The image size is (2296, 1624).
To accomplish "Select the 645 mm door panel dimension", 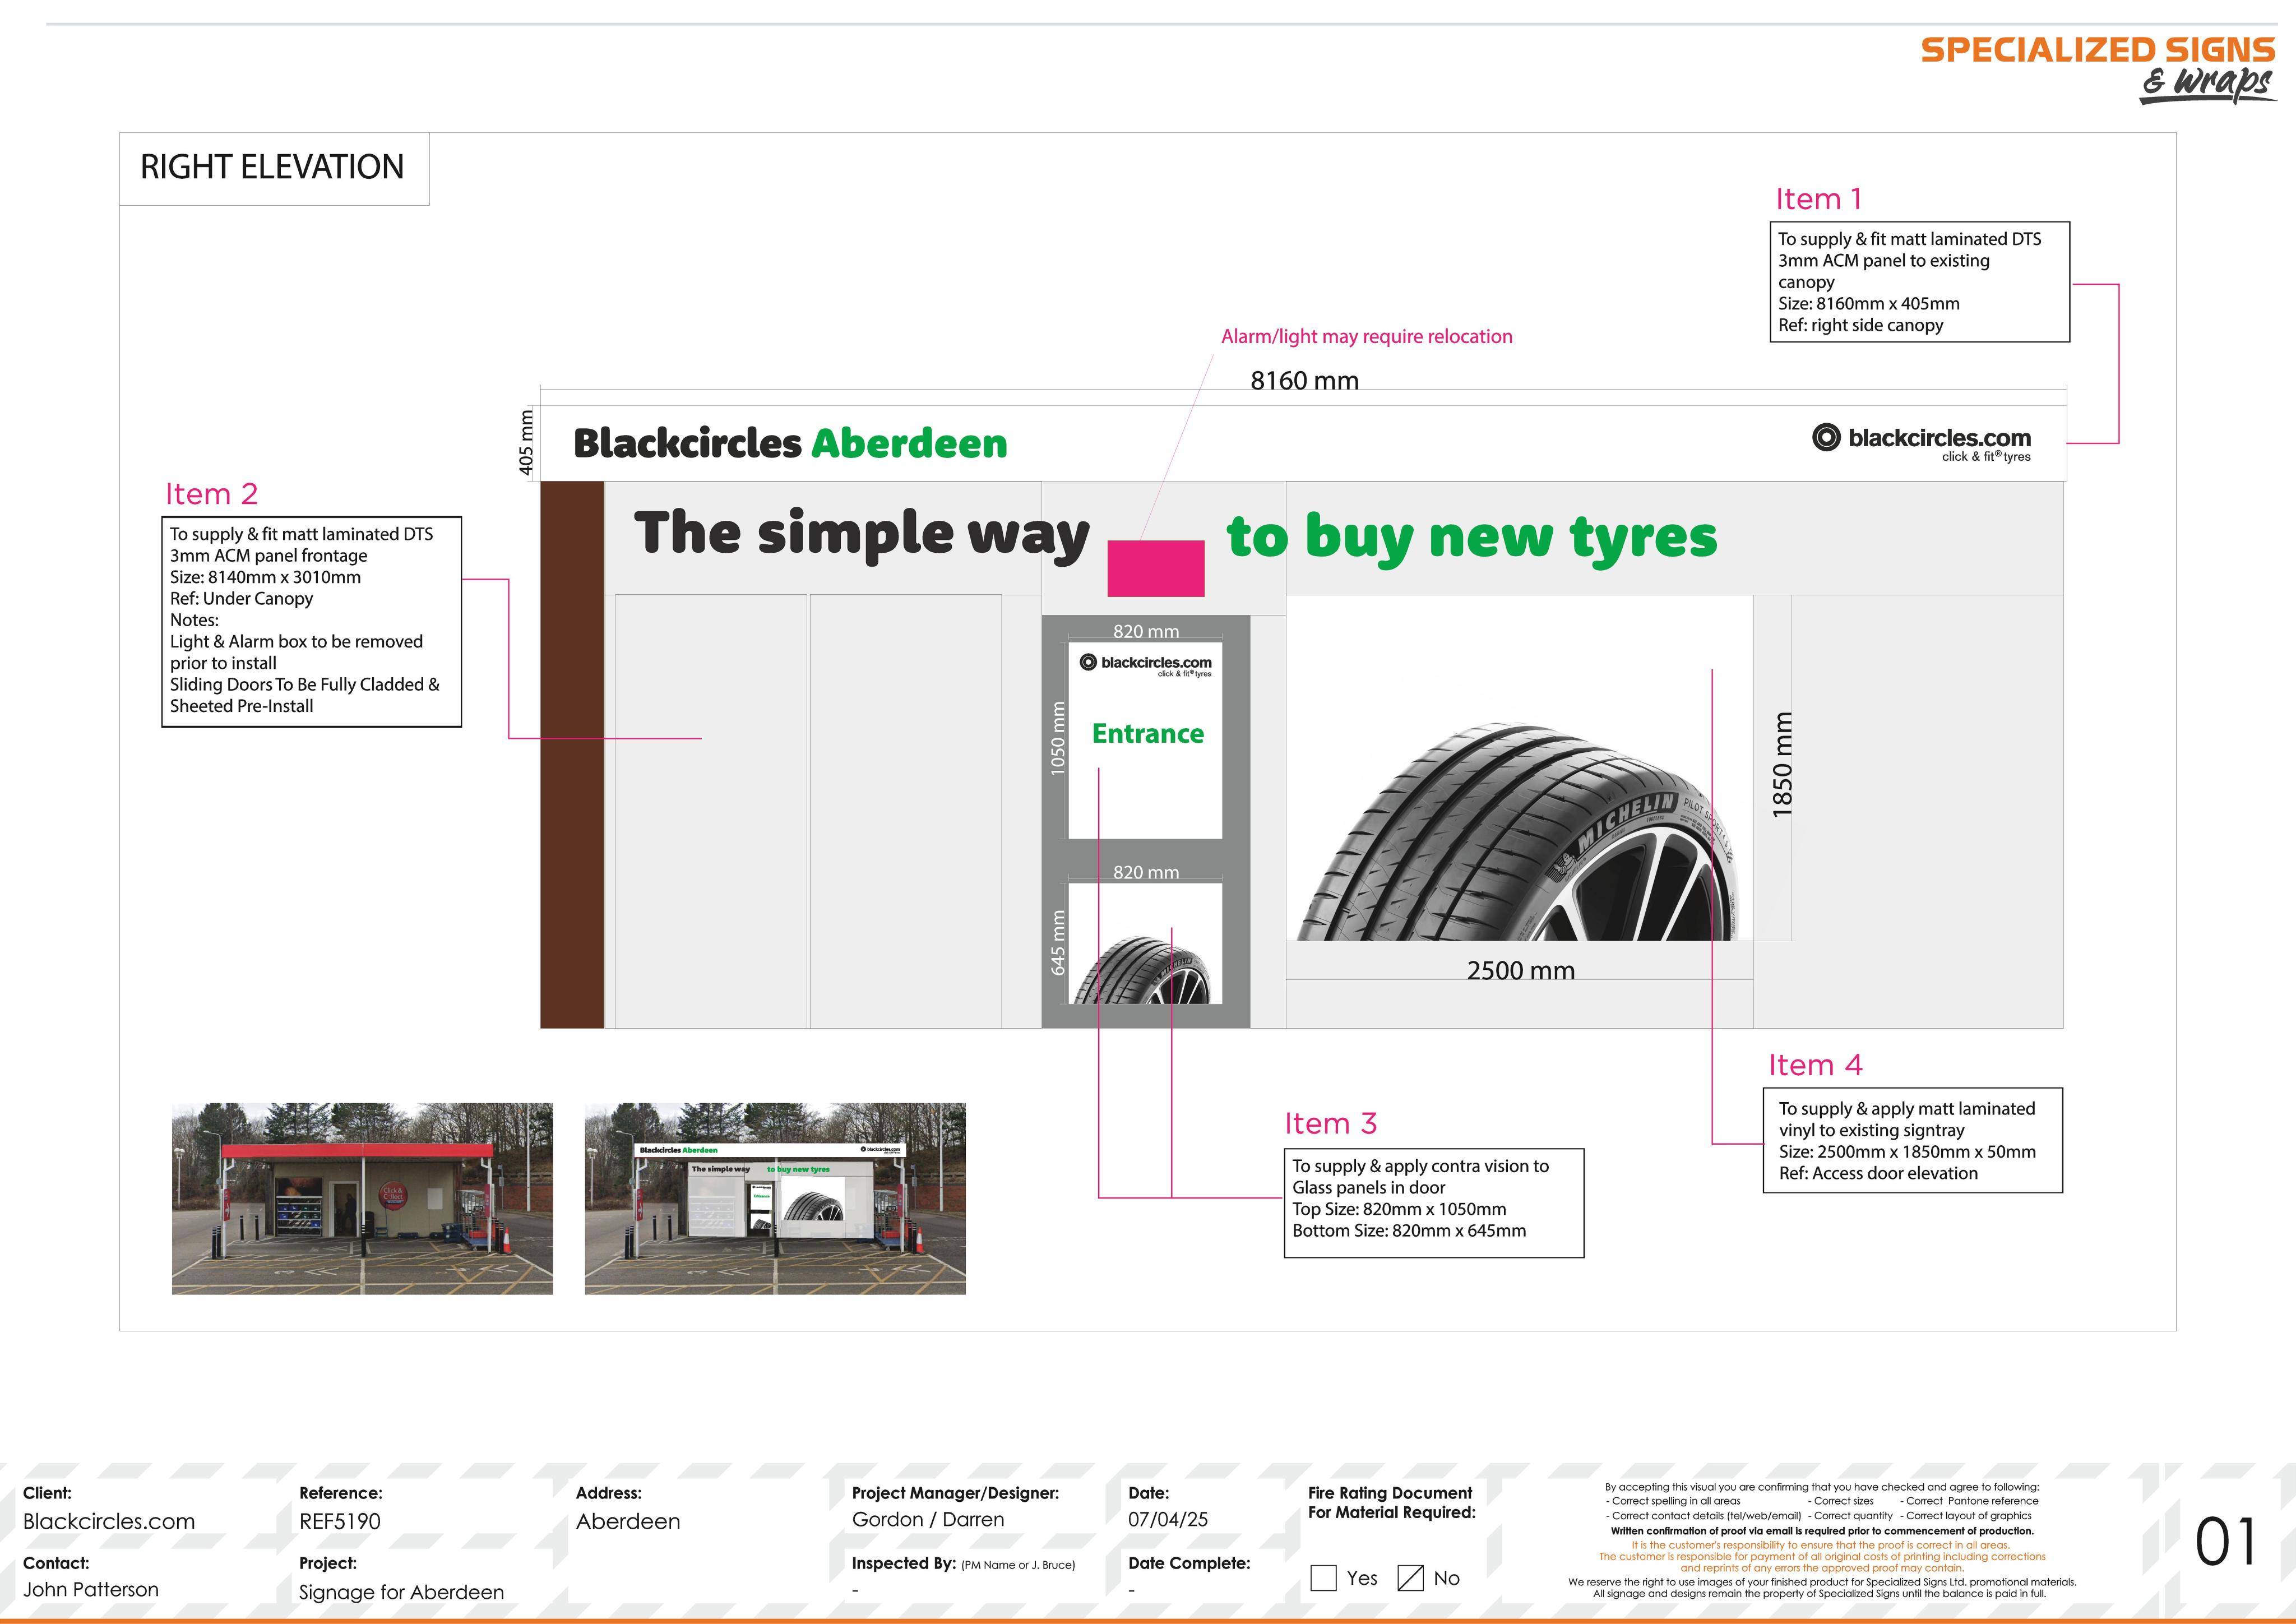I will click(1057, 942).
